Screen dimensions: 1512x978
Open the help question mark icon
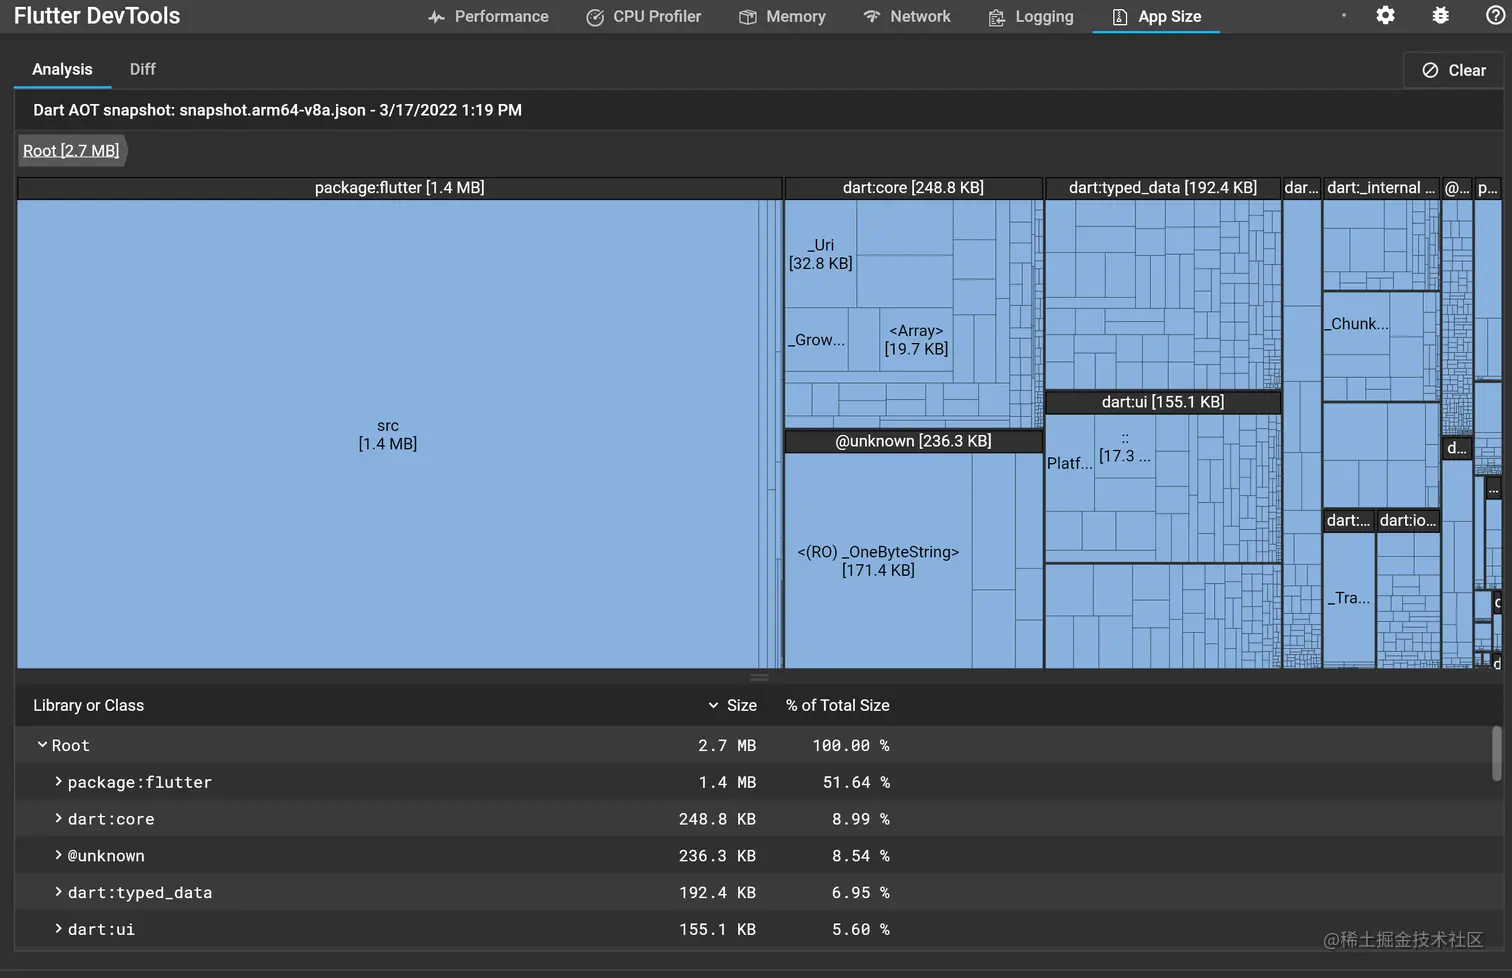tap(1495, 15)
